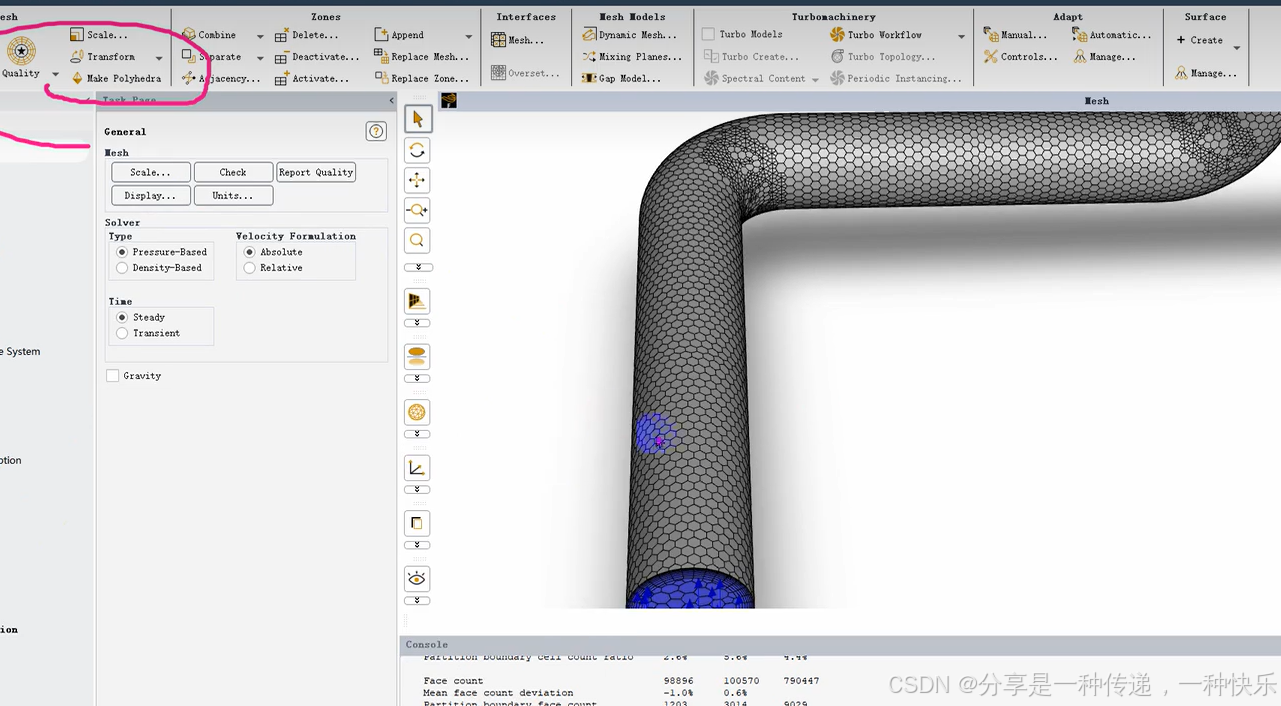Screen dimensions: 1281x706
Task: Open Replace Zone dialog
Action: pyautogui.click(x=421, y=78)
